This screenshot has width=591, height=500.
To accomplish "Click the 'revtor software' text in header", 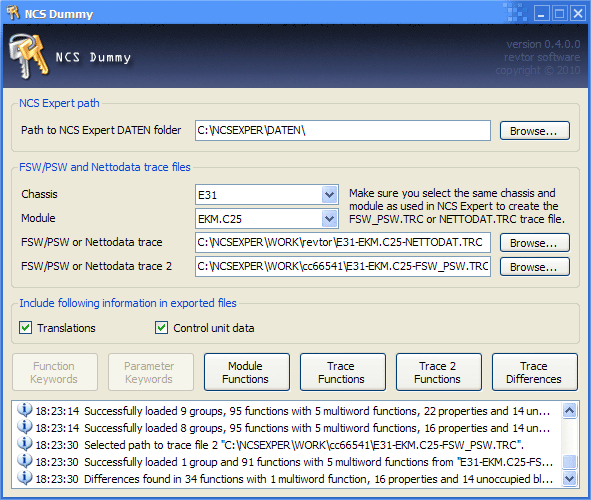I will tap(542, 57).
